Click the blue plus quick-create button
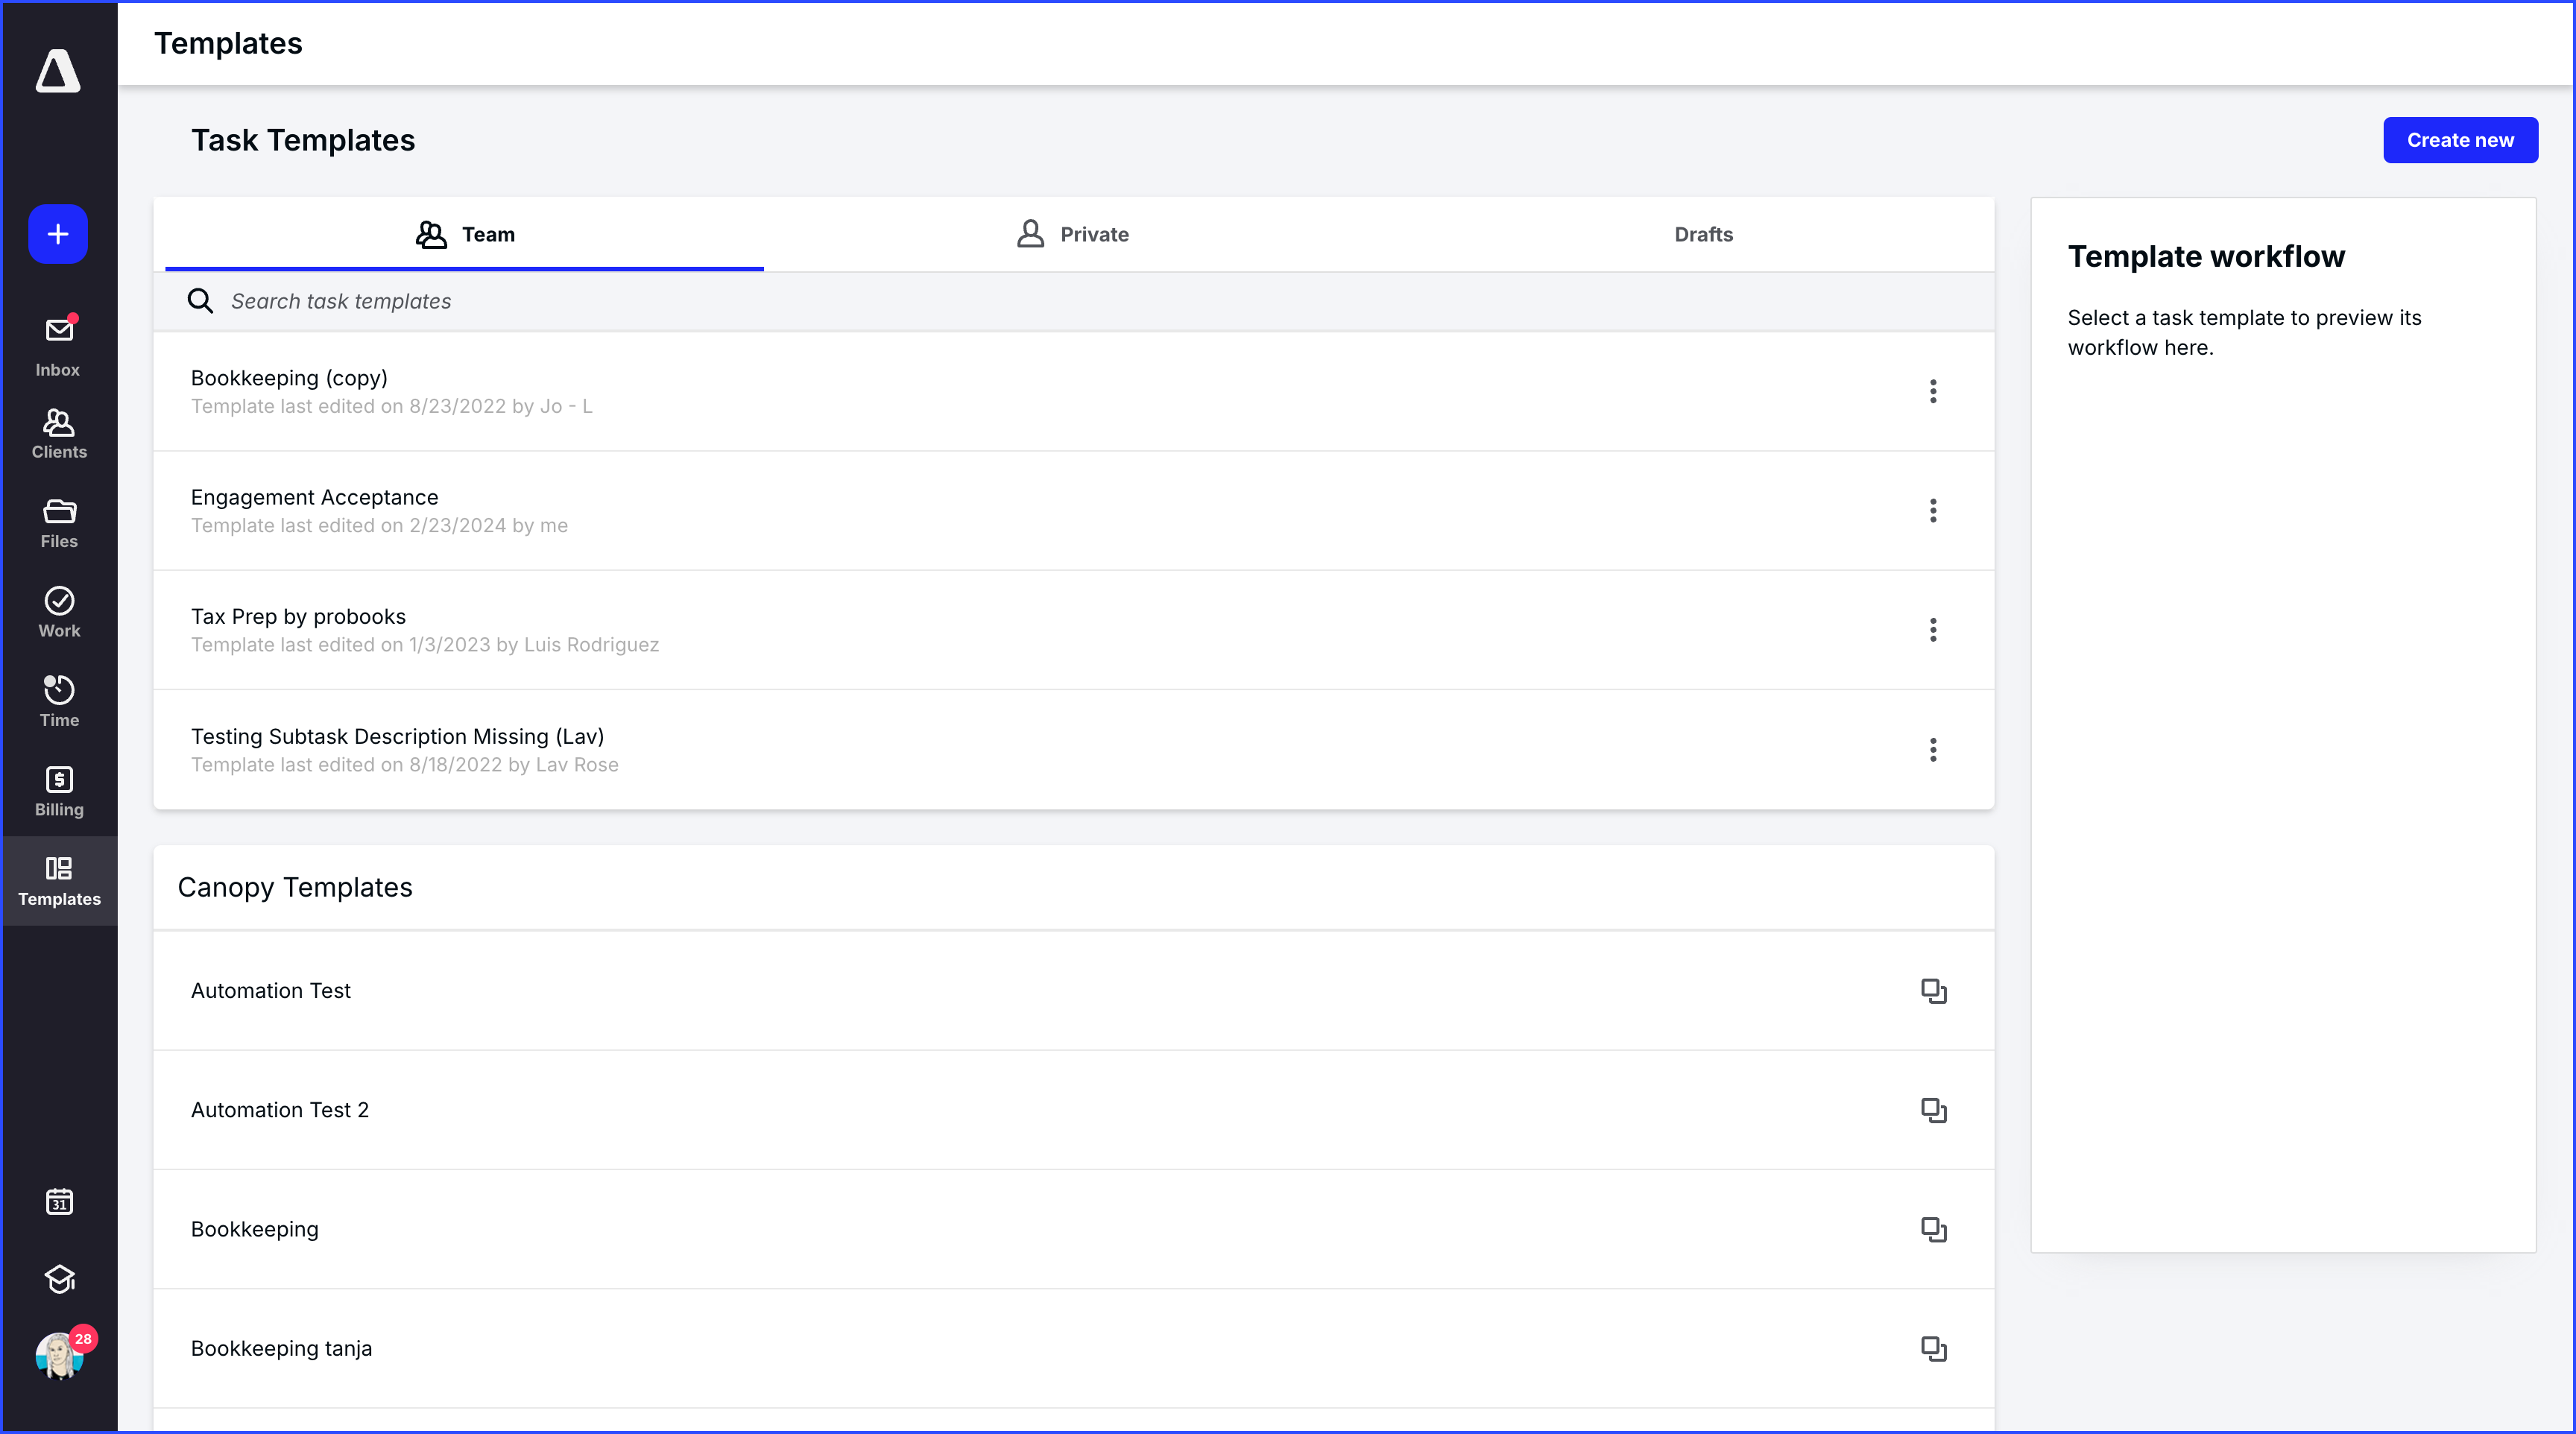The height and width of the screenshot is (1434, 2576). point(57,234)
